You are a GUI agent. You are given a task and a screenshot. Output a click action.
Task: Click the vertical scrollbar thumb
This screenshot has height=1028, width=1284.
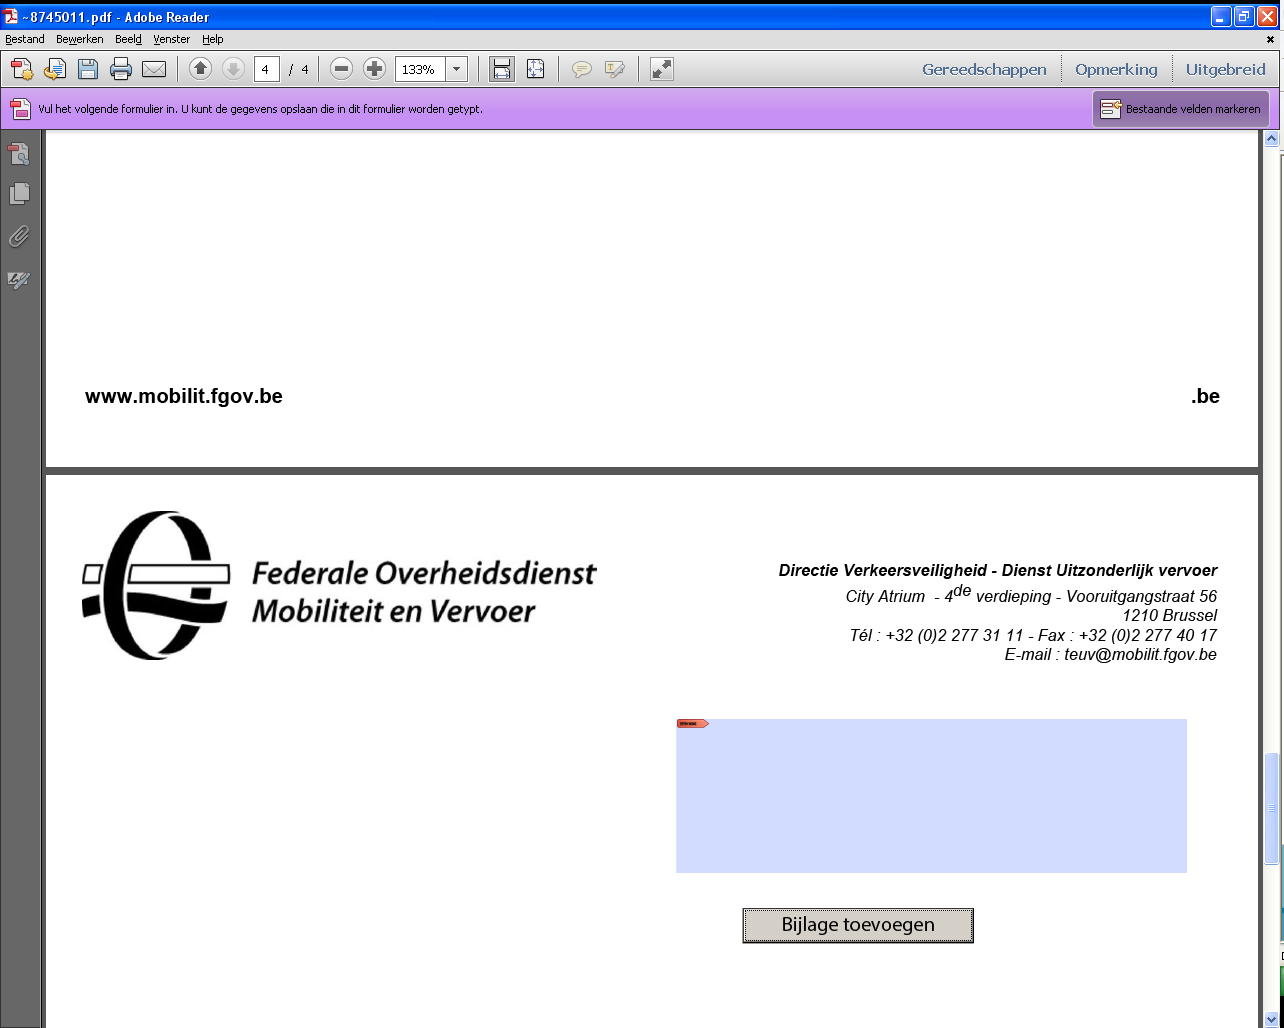1272,808
